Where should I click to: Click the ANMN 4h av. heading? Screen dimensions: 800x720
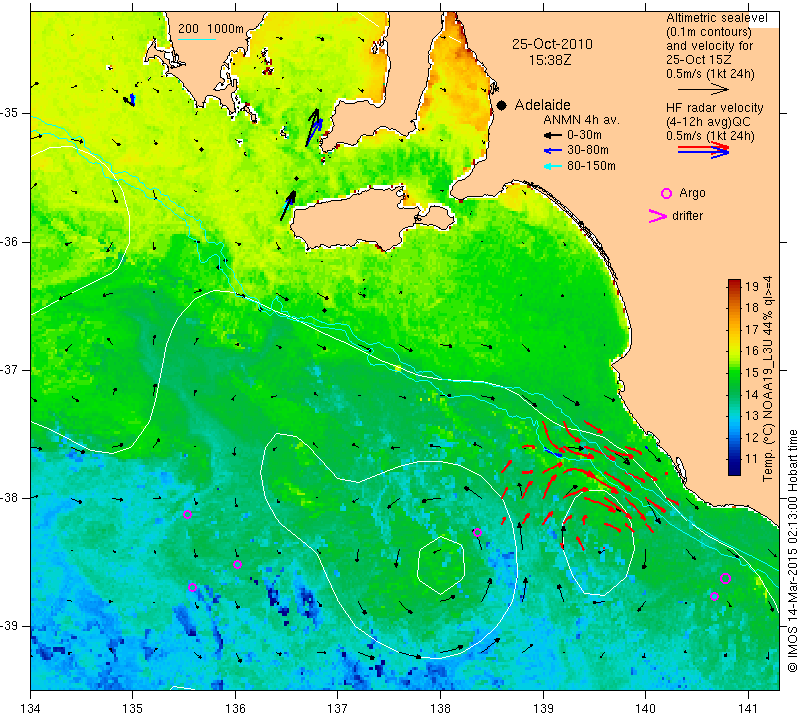click(581, 120)
